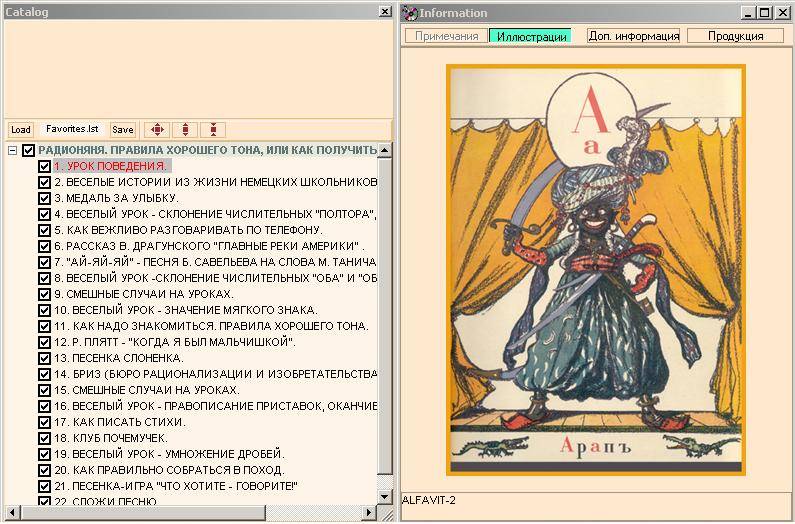Viewport: 795px width, 524px height.
Task: Close the Information window
Action: 782,13
